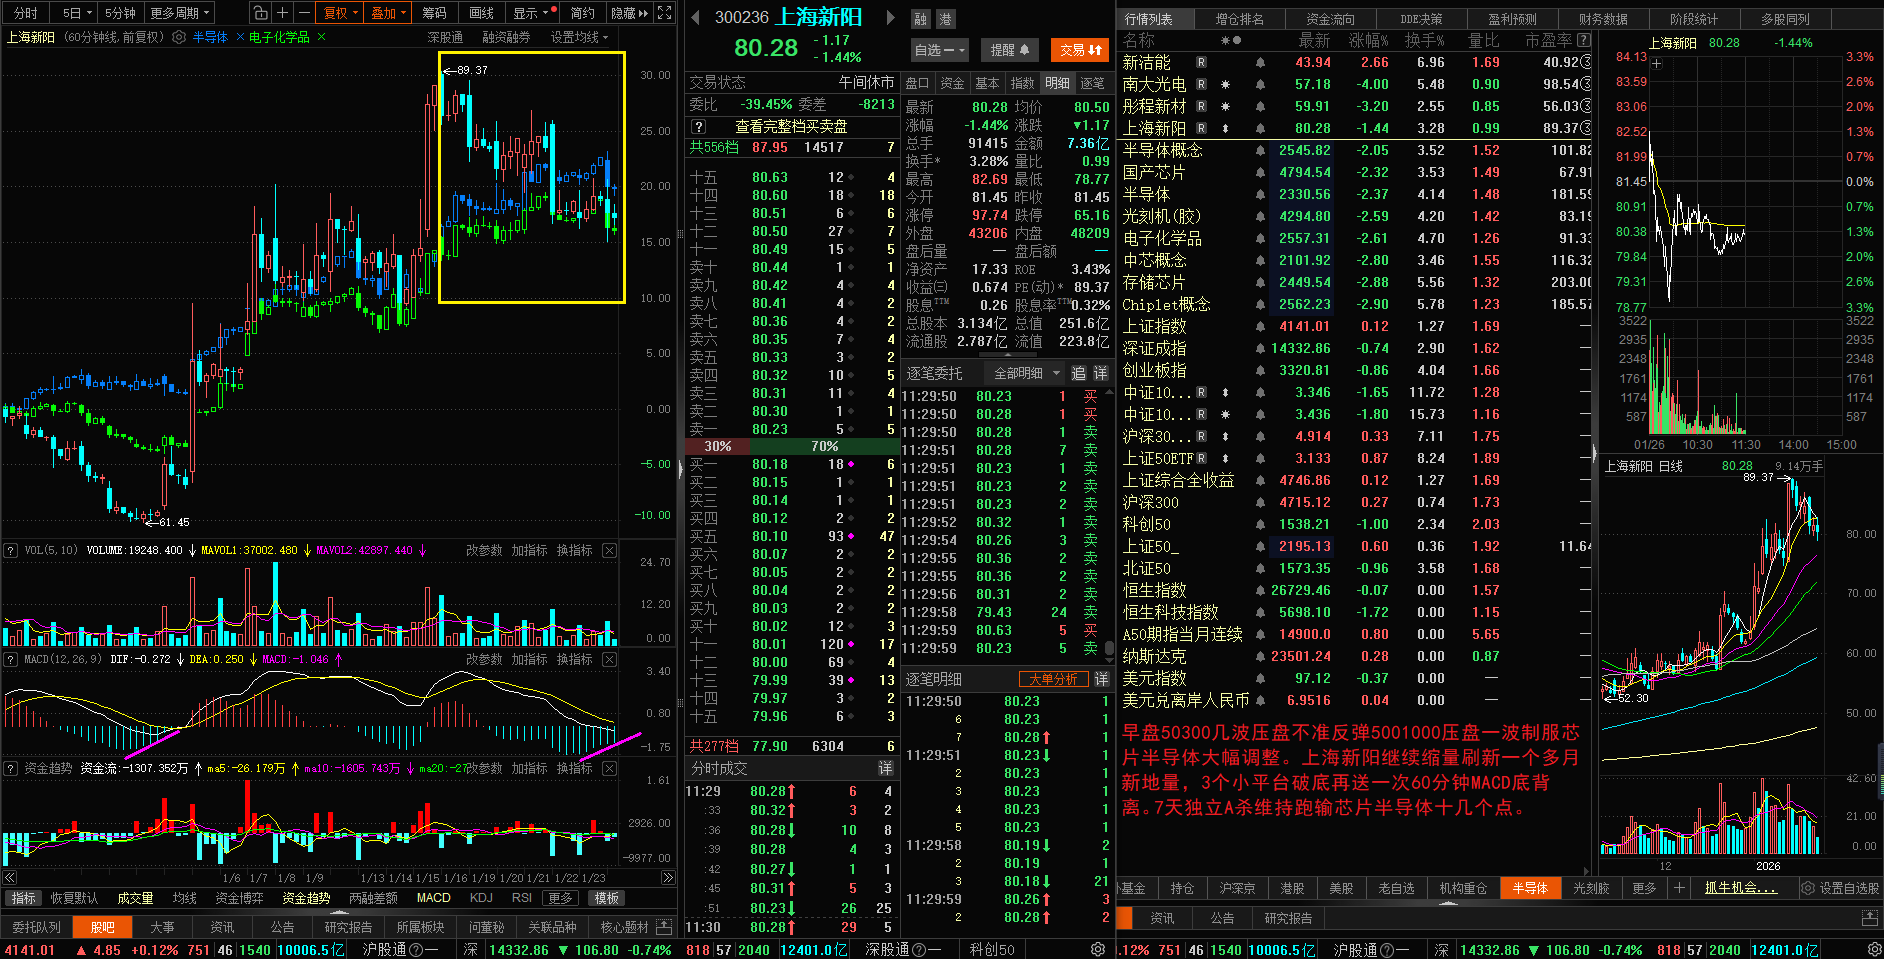This screenshot has height=959, width=1884.
Task: Switch to 分时 chart period
Action: (x=26, y=13)
